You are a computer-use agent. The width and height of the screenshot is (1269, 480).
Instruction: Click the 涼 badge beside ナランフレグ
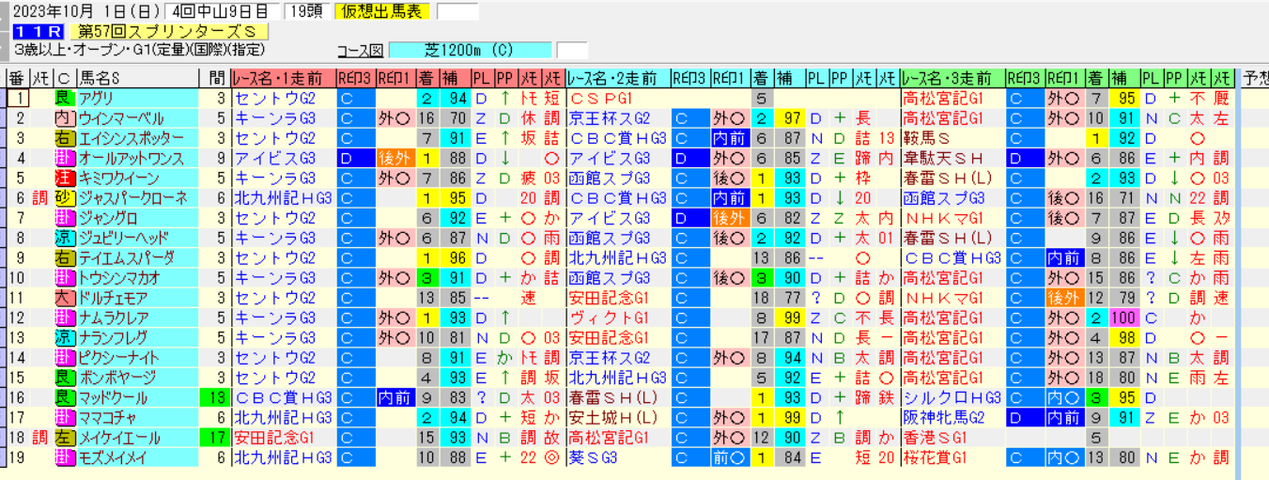[64, 338]
